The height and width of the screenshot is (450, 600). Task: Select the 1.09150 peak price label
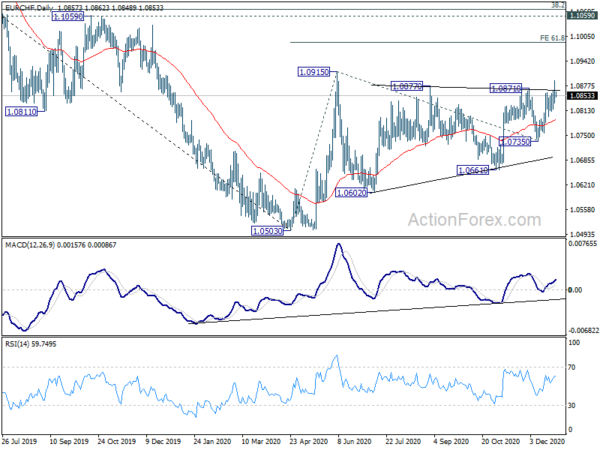click(x=314, y=72)
